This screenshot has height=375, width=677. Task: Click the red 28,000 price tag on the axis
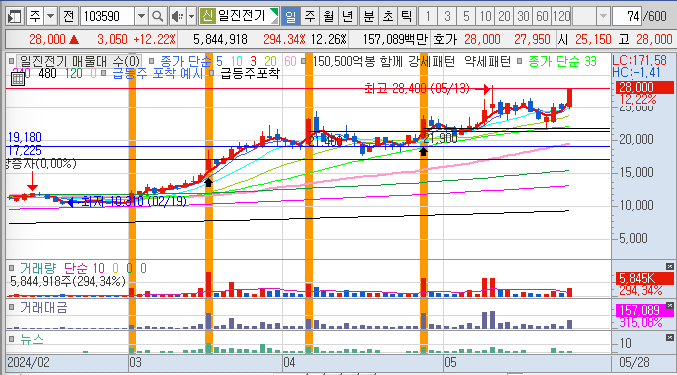tap(645, 88)
